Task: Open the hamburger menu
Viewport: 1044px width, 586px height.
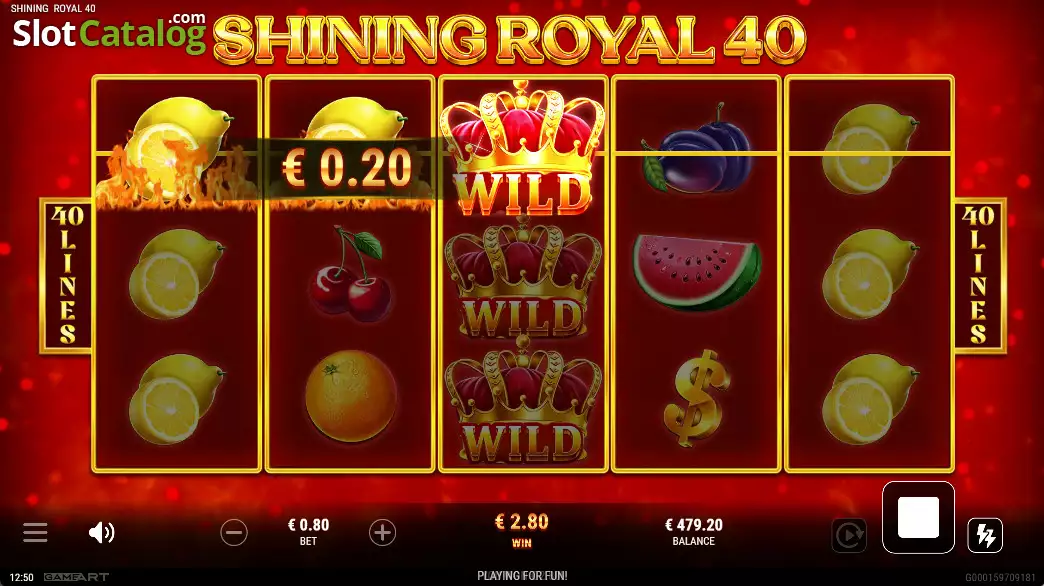Action: coord(35,533)
